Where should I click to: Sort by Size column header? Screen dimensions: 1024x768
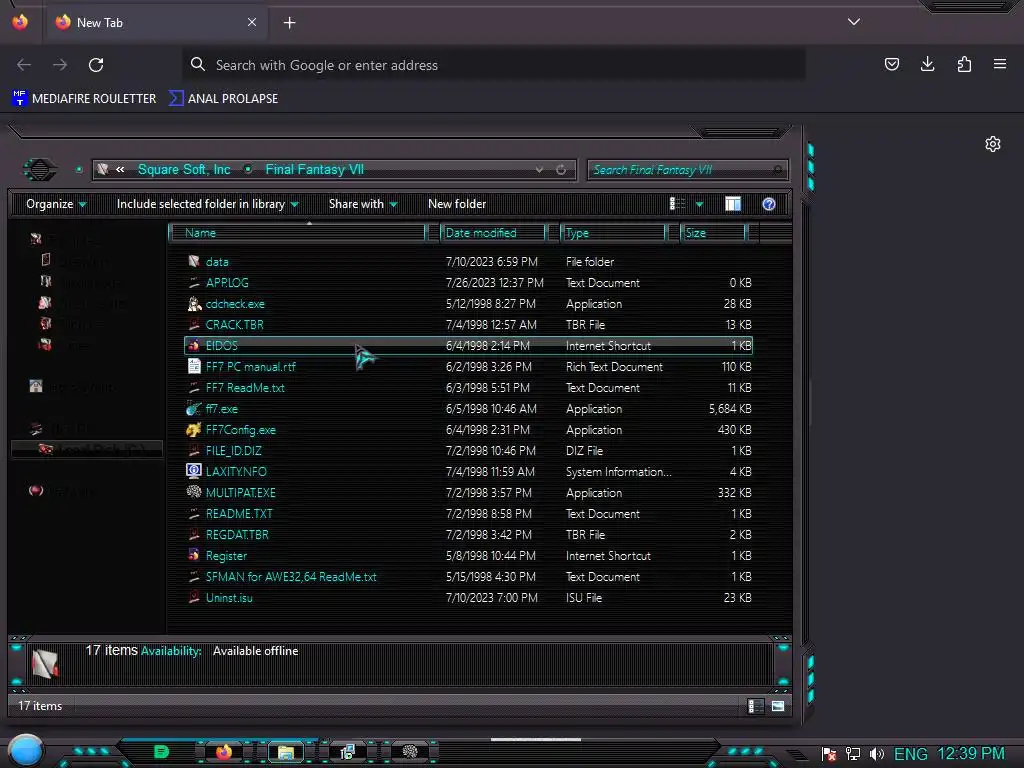(x=713, y=232)
